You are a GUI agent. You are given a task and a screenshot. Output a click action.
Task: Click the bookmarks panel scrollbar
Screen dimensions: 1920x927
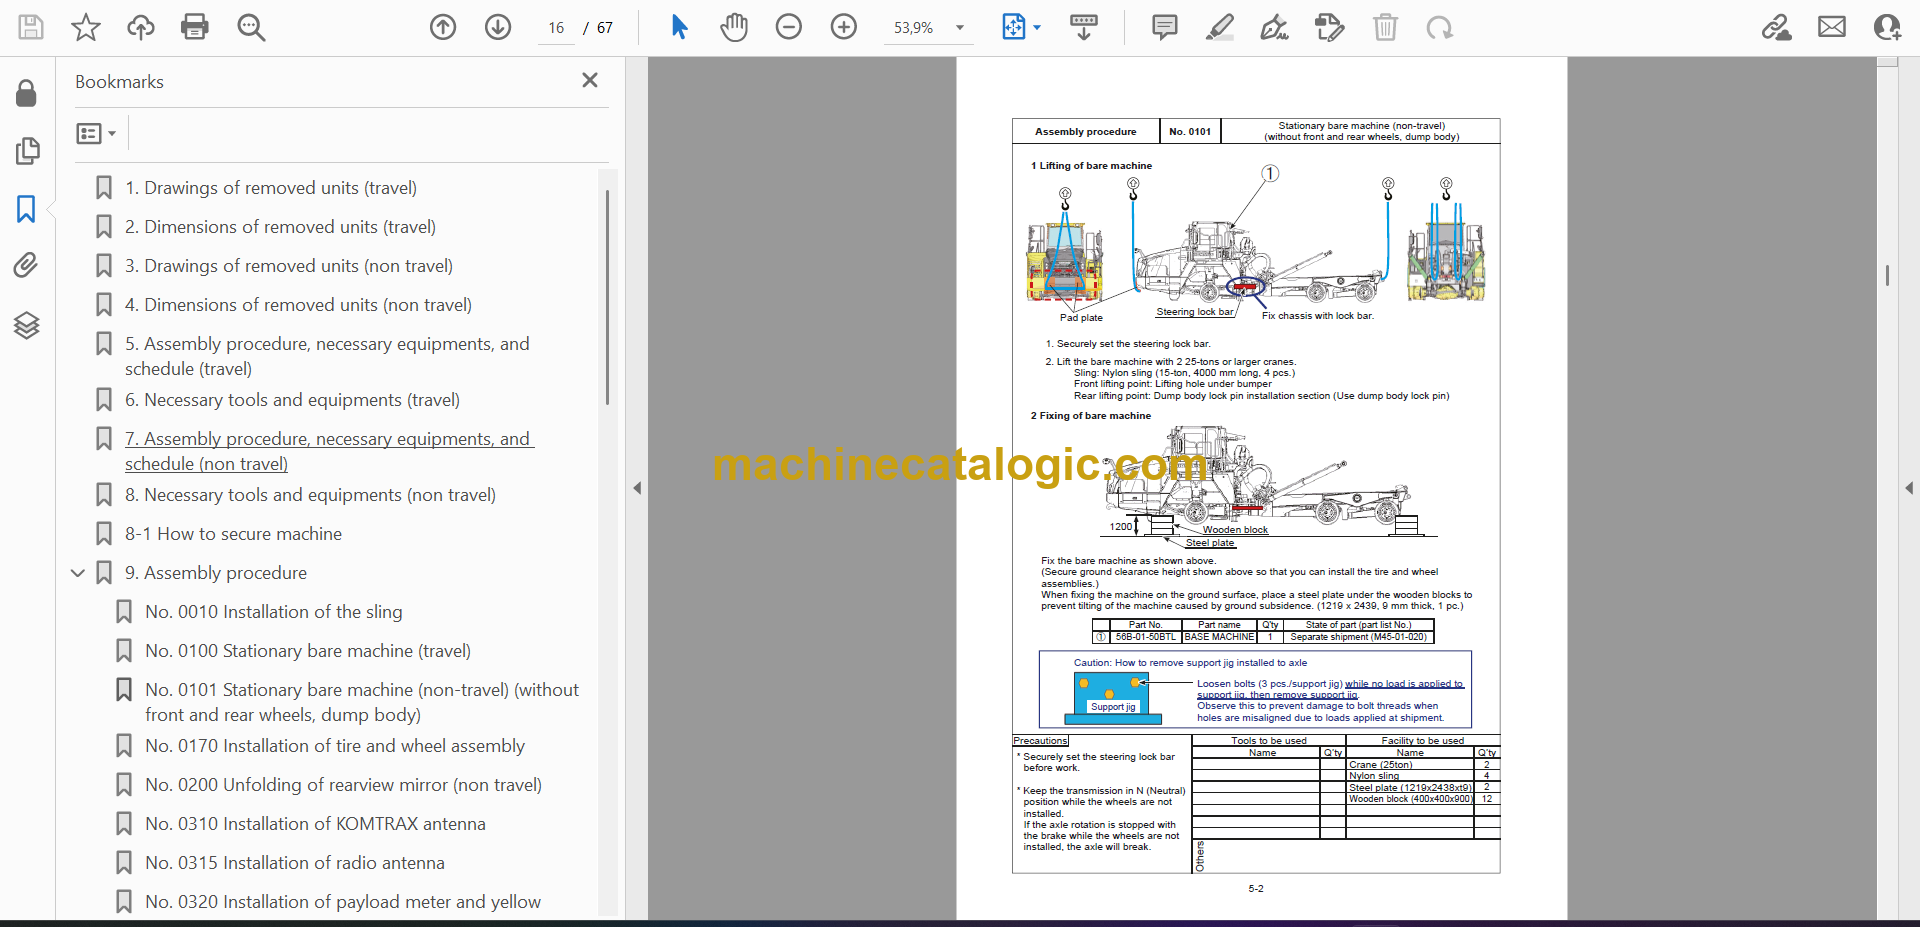coord(607,297)
